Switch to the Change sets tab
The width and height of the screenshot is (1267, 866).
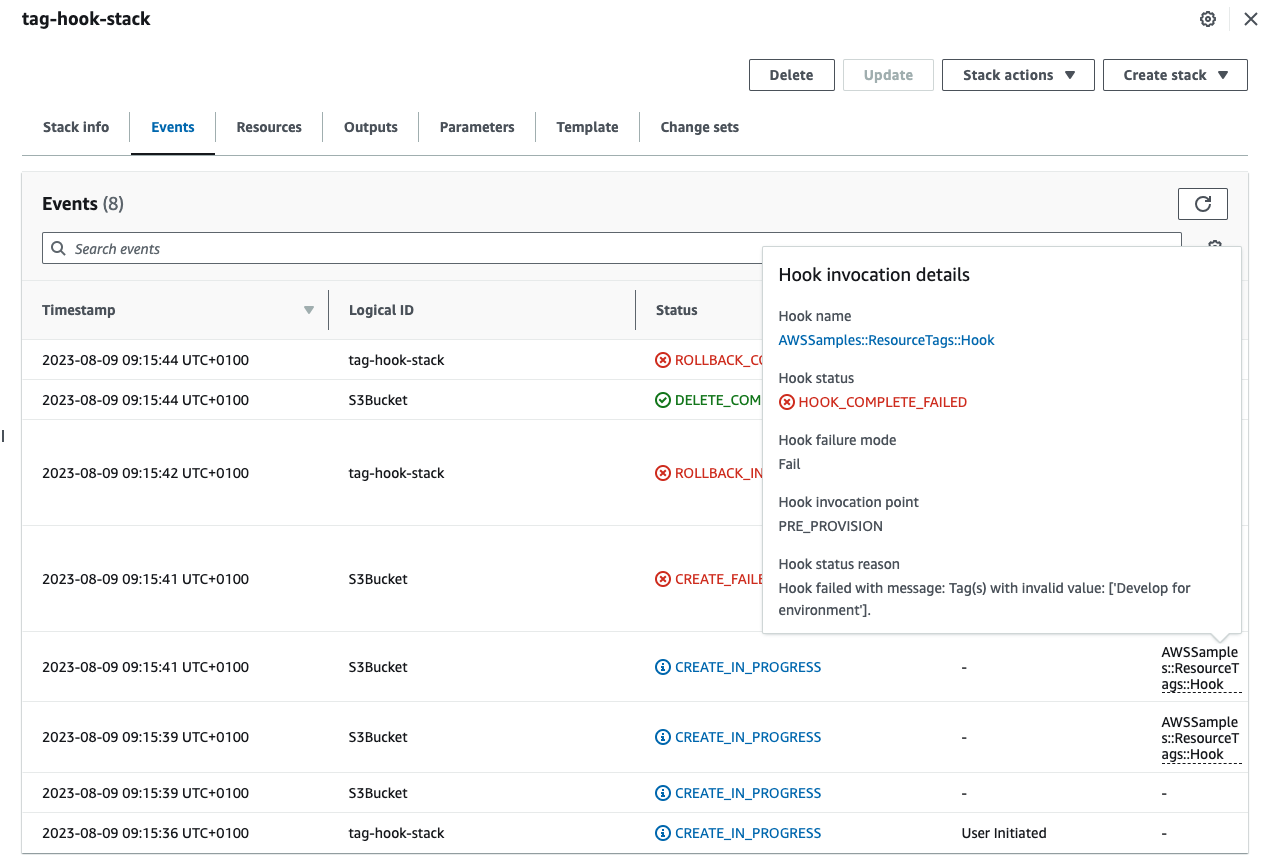coord(700,127)
